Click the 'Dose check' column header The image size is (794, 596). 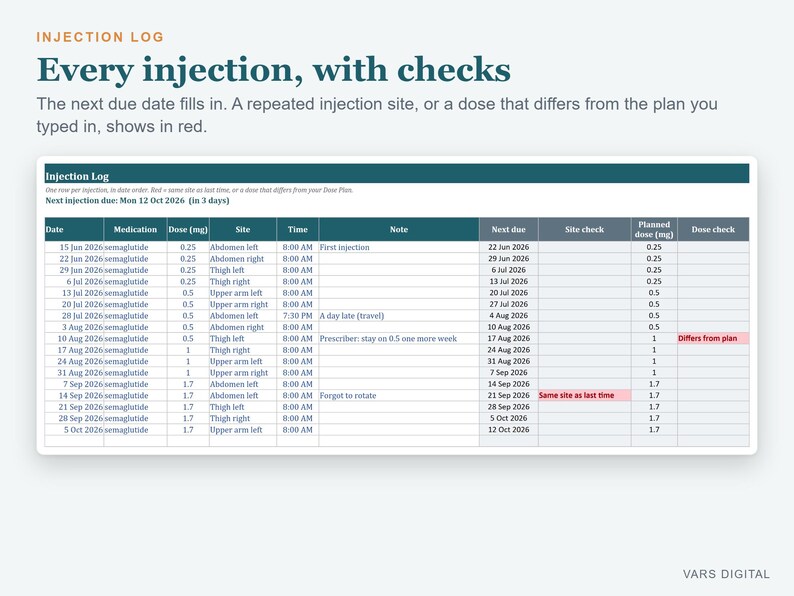[x=713, y=229]
